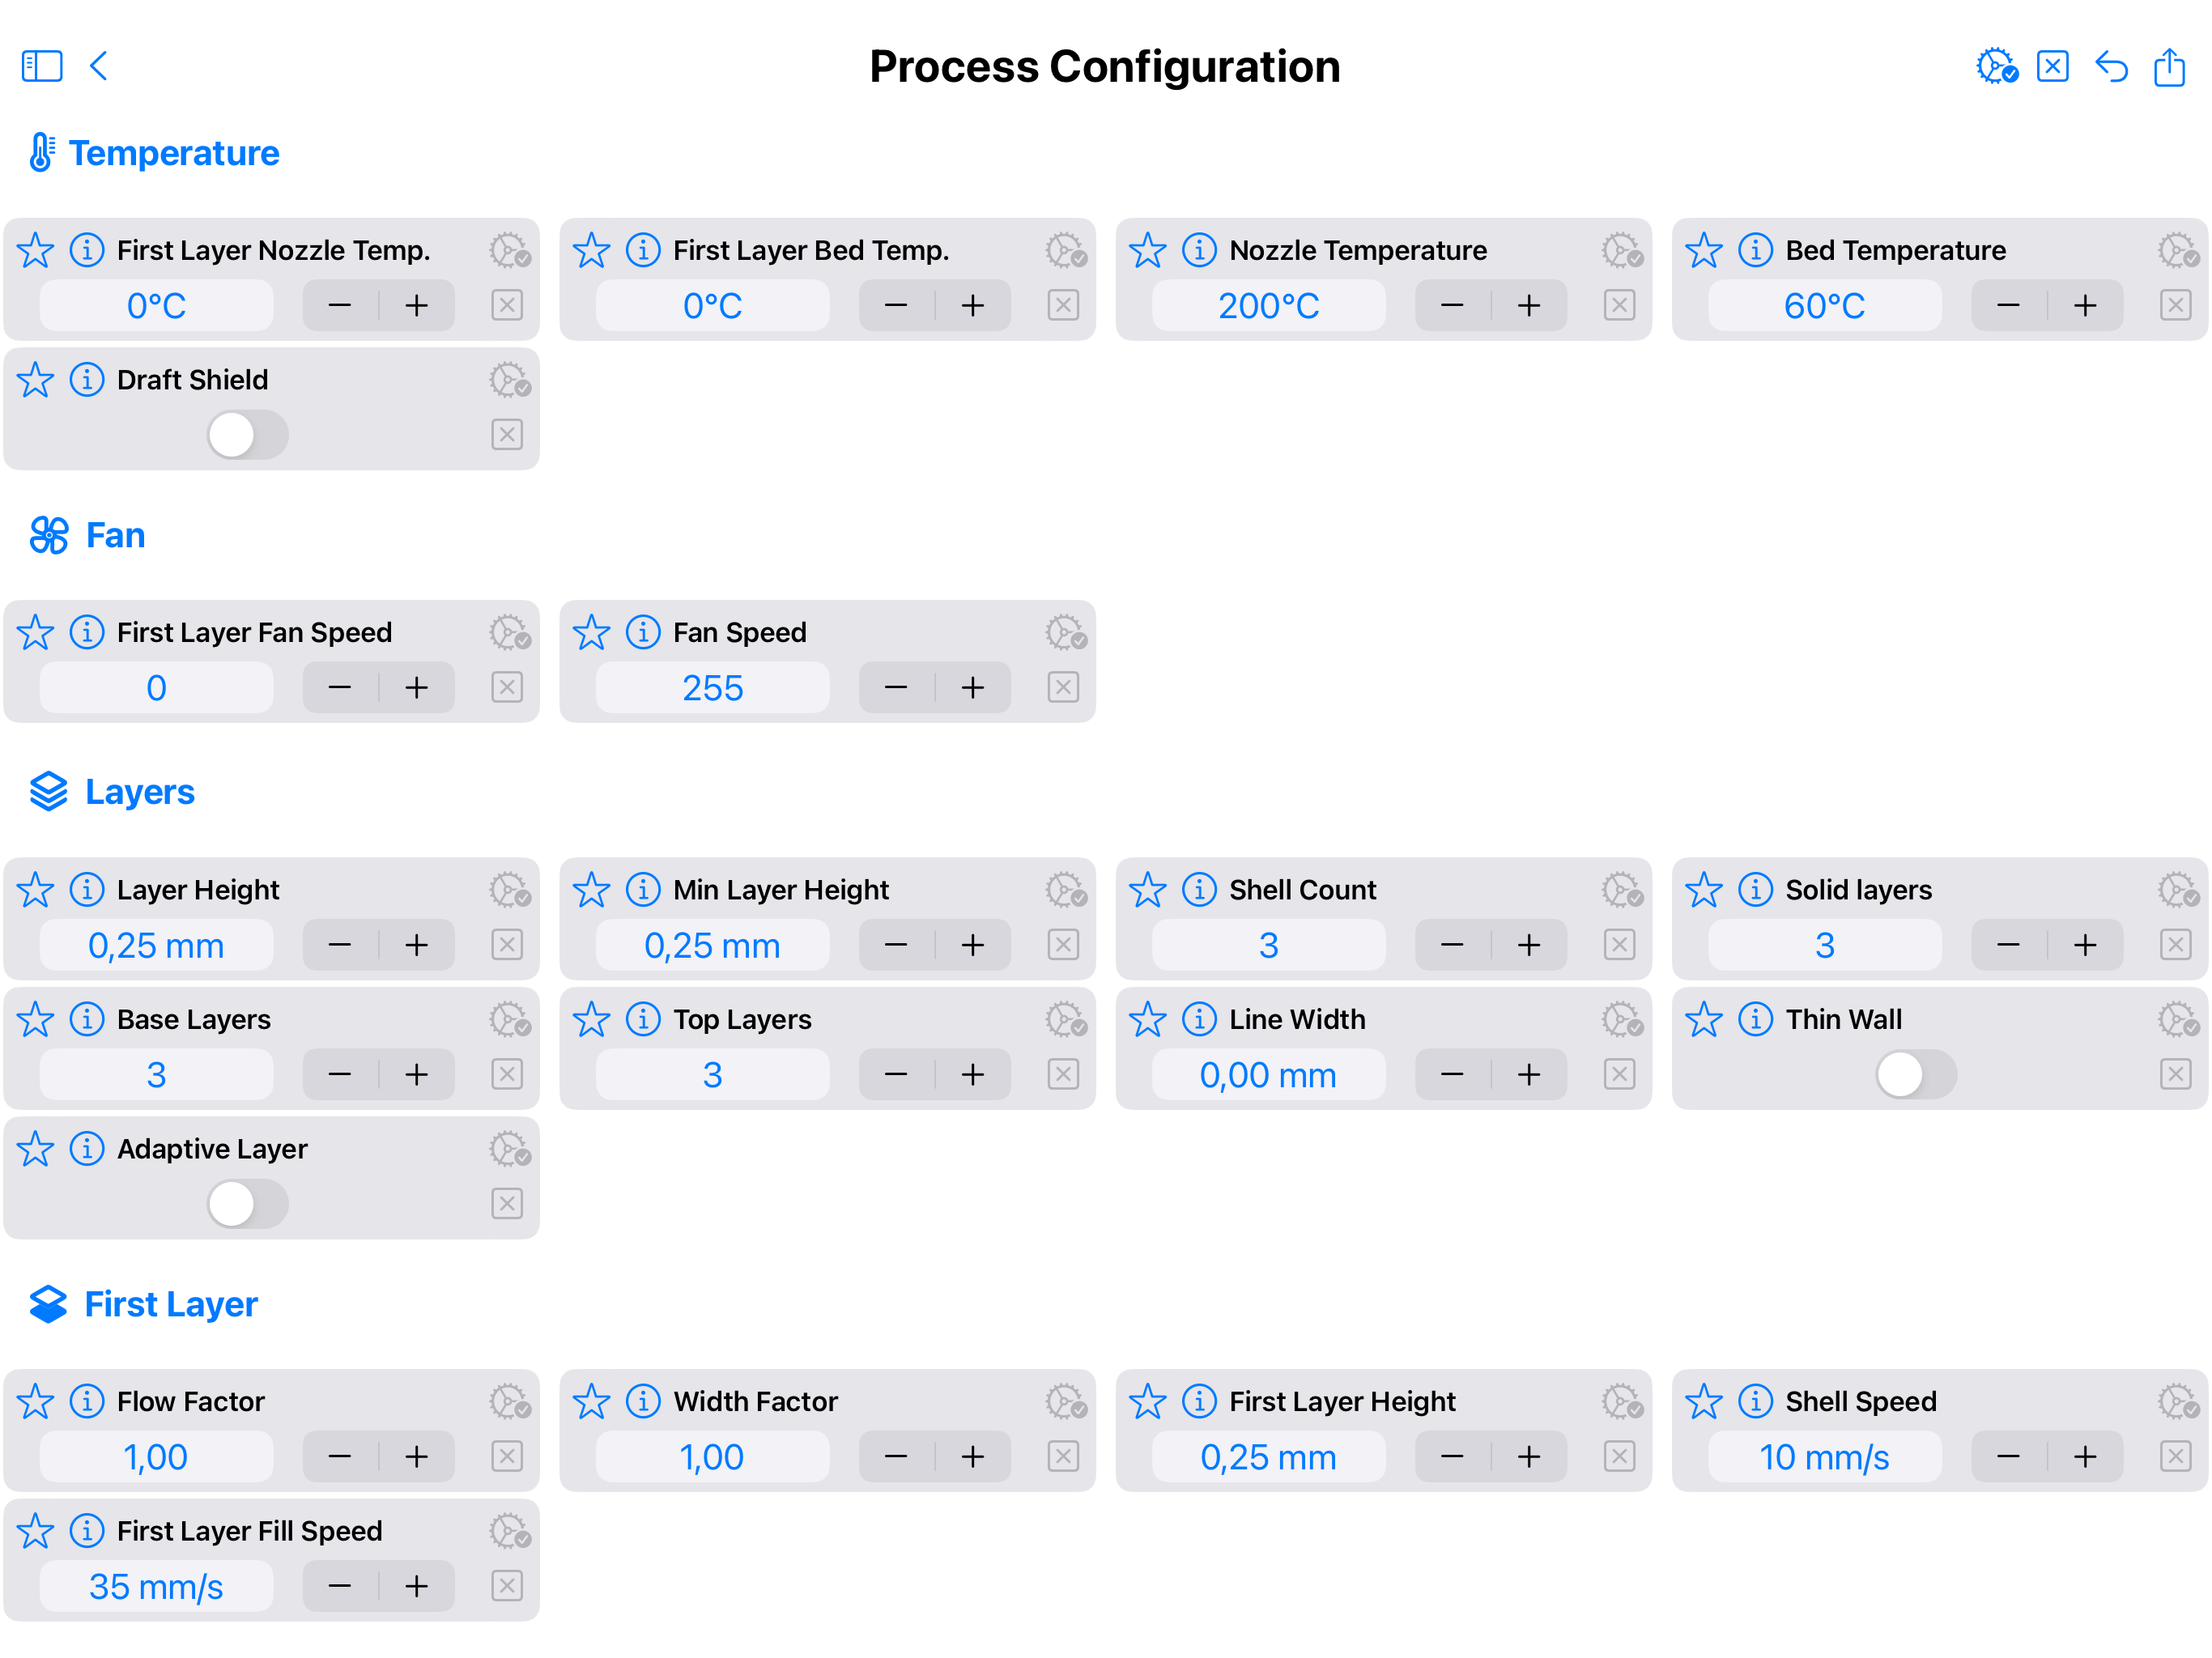
Task: Open the gear icon on Fan Speed card
Action: (x=1066, y=633)
